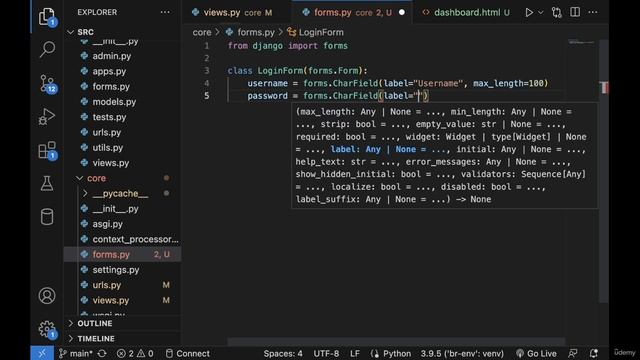Open the Testing flask view
This screenshot has height=360, width=640.
(47, 184)
